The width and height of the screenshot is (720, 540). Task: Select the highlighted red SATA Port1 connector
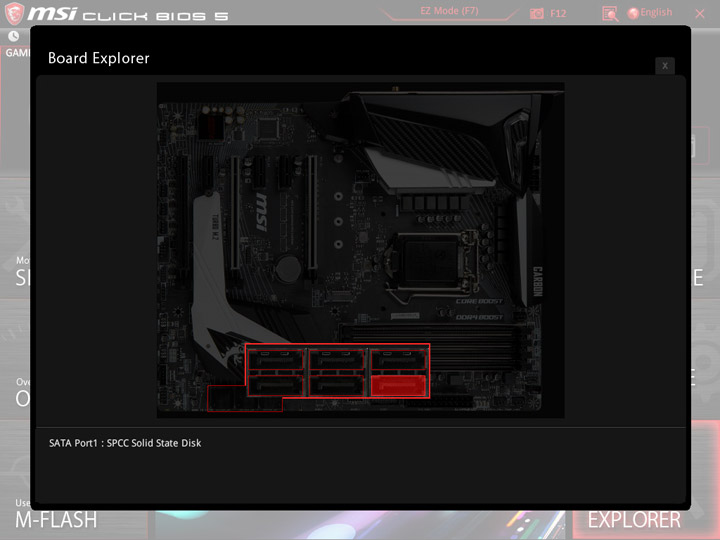pyautogui.click(x=398, y=385)
